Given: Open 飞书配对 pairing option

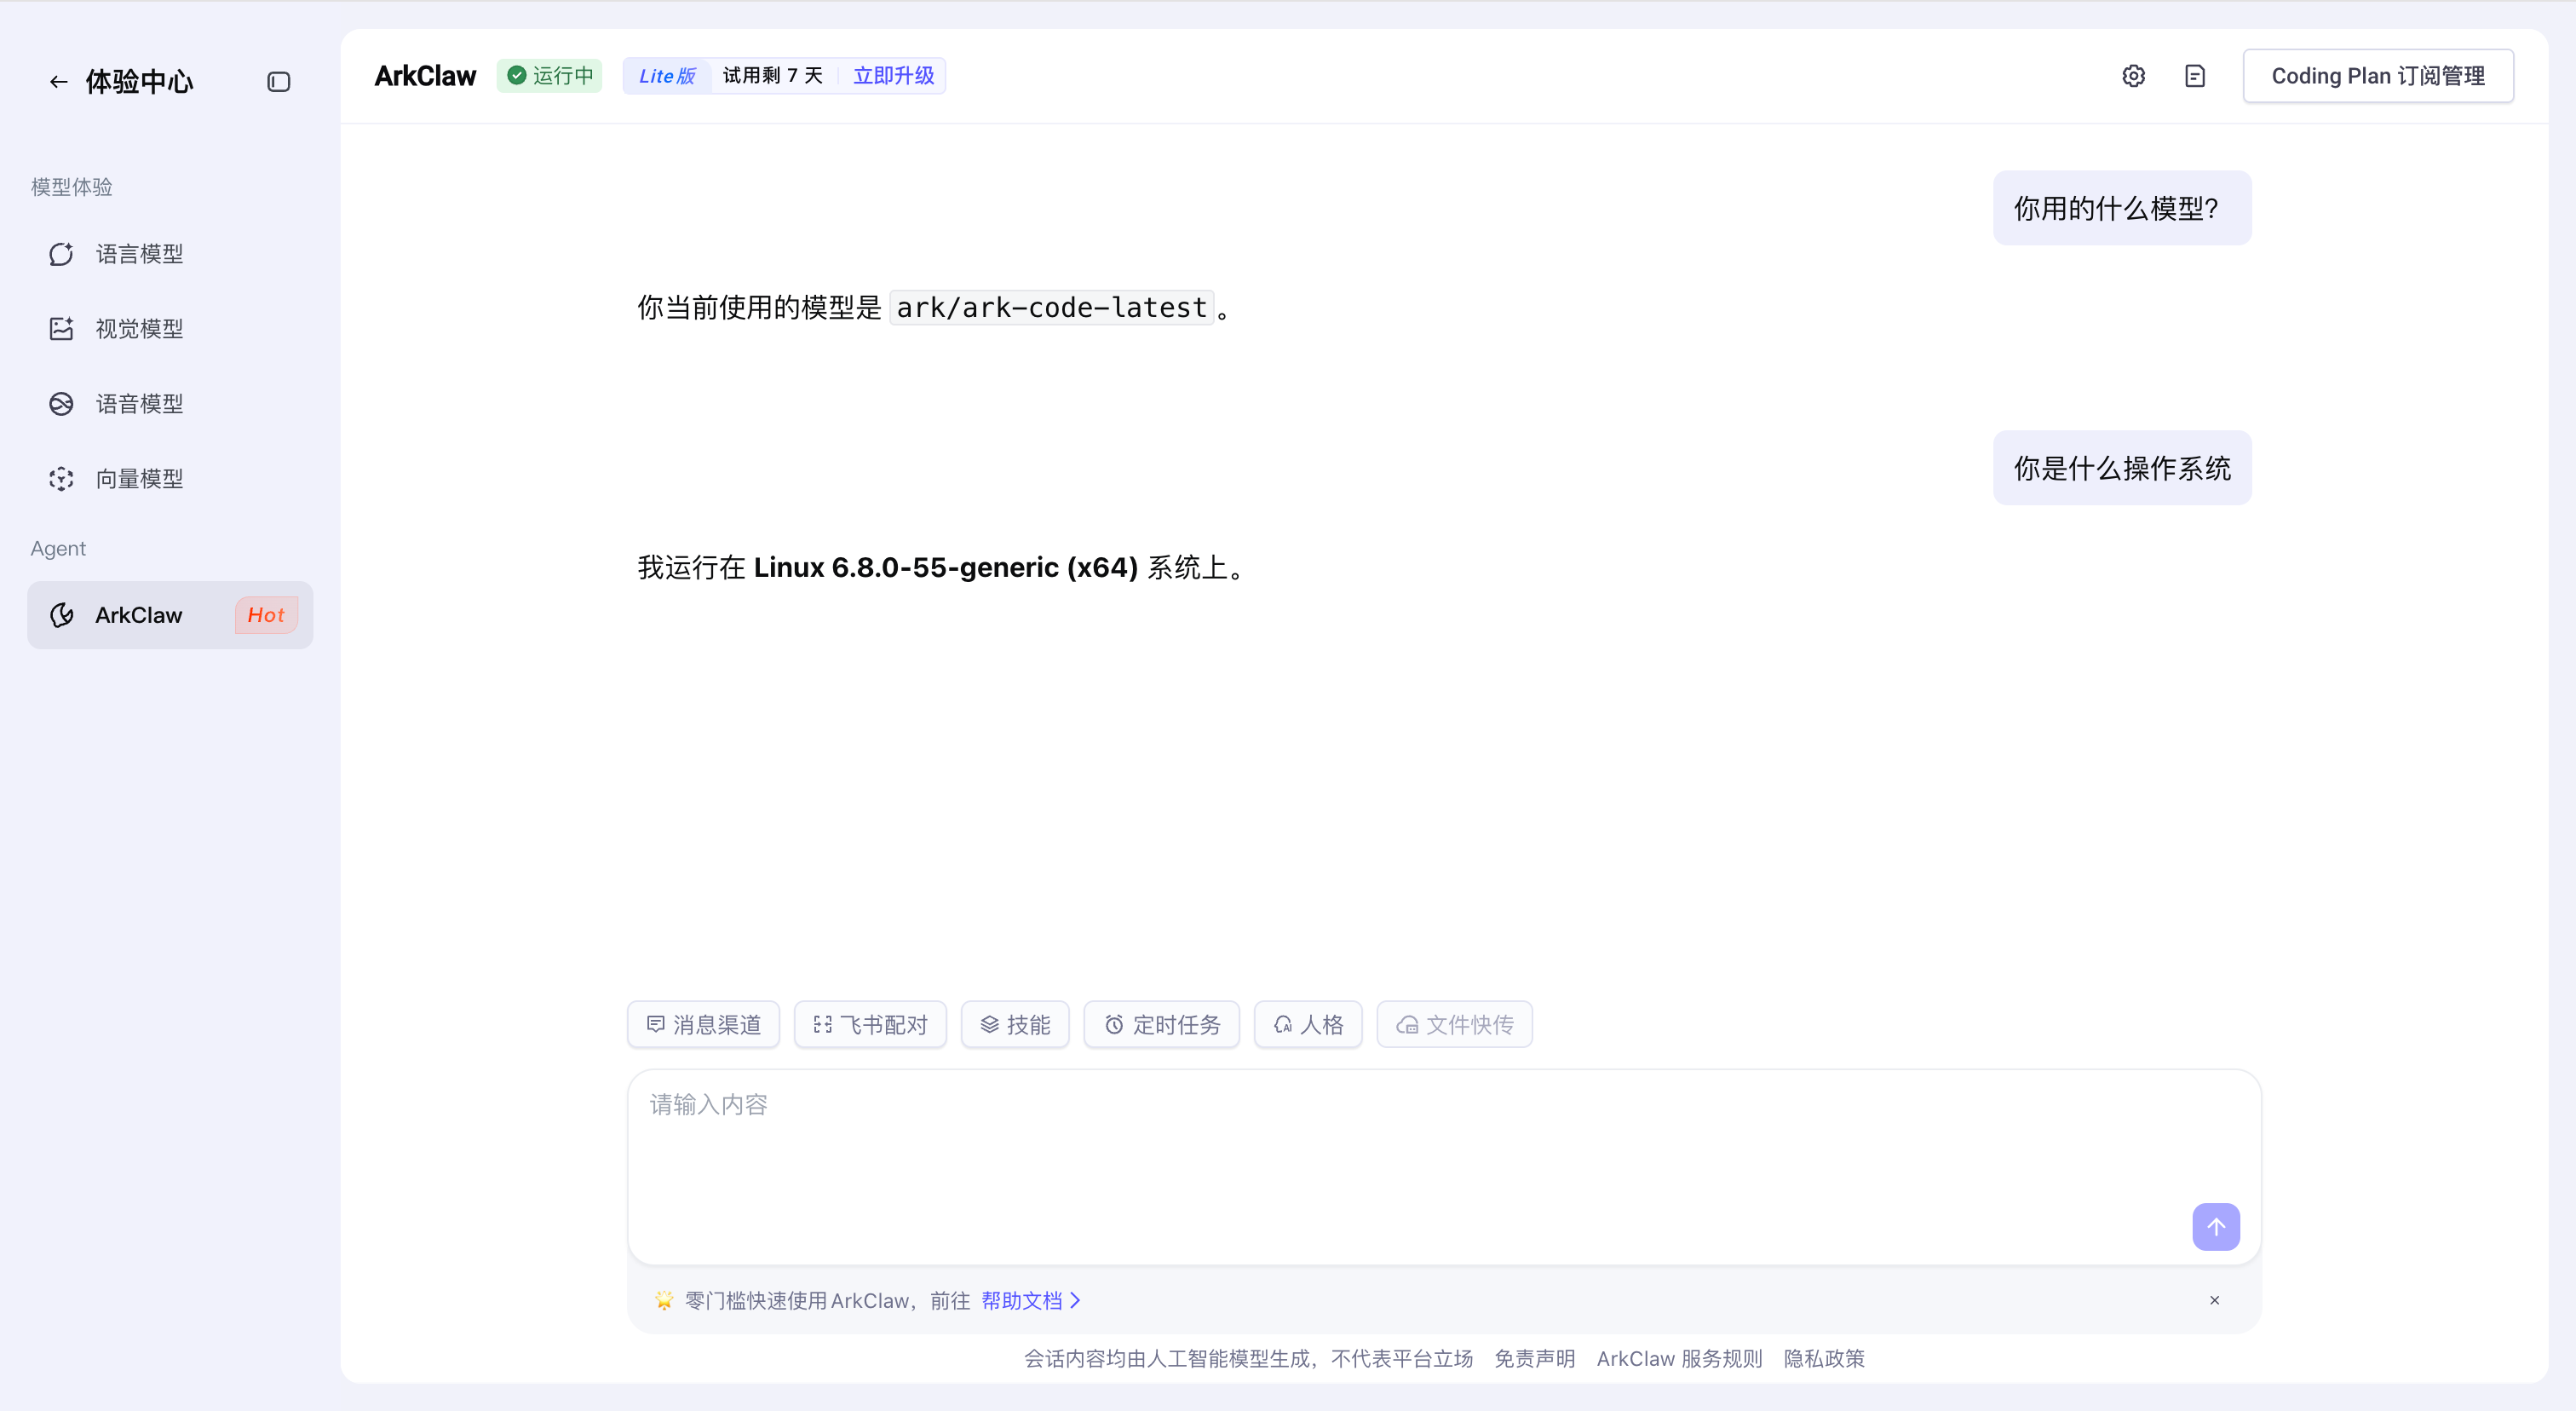Looking at the screenshot, I should pos(870,1024).
